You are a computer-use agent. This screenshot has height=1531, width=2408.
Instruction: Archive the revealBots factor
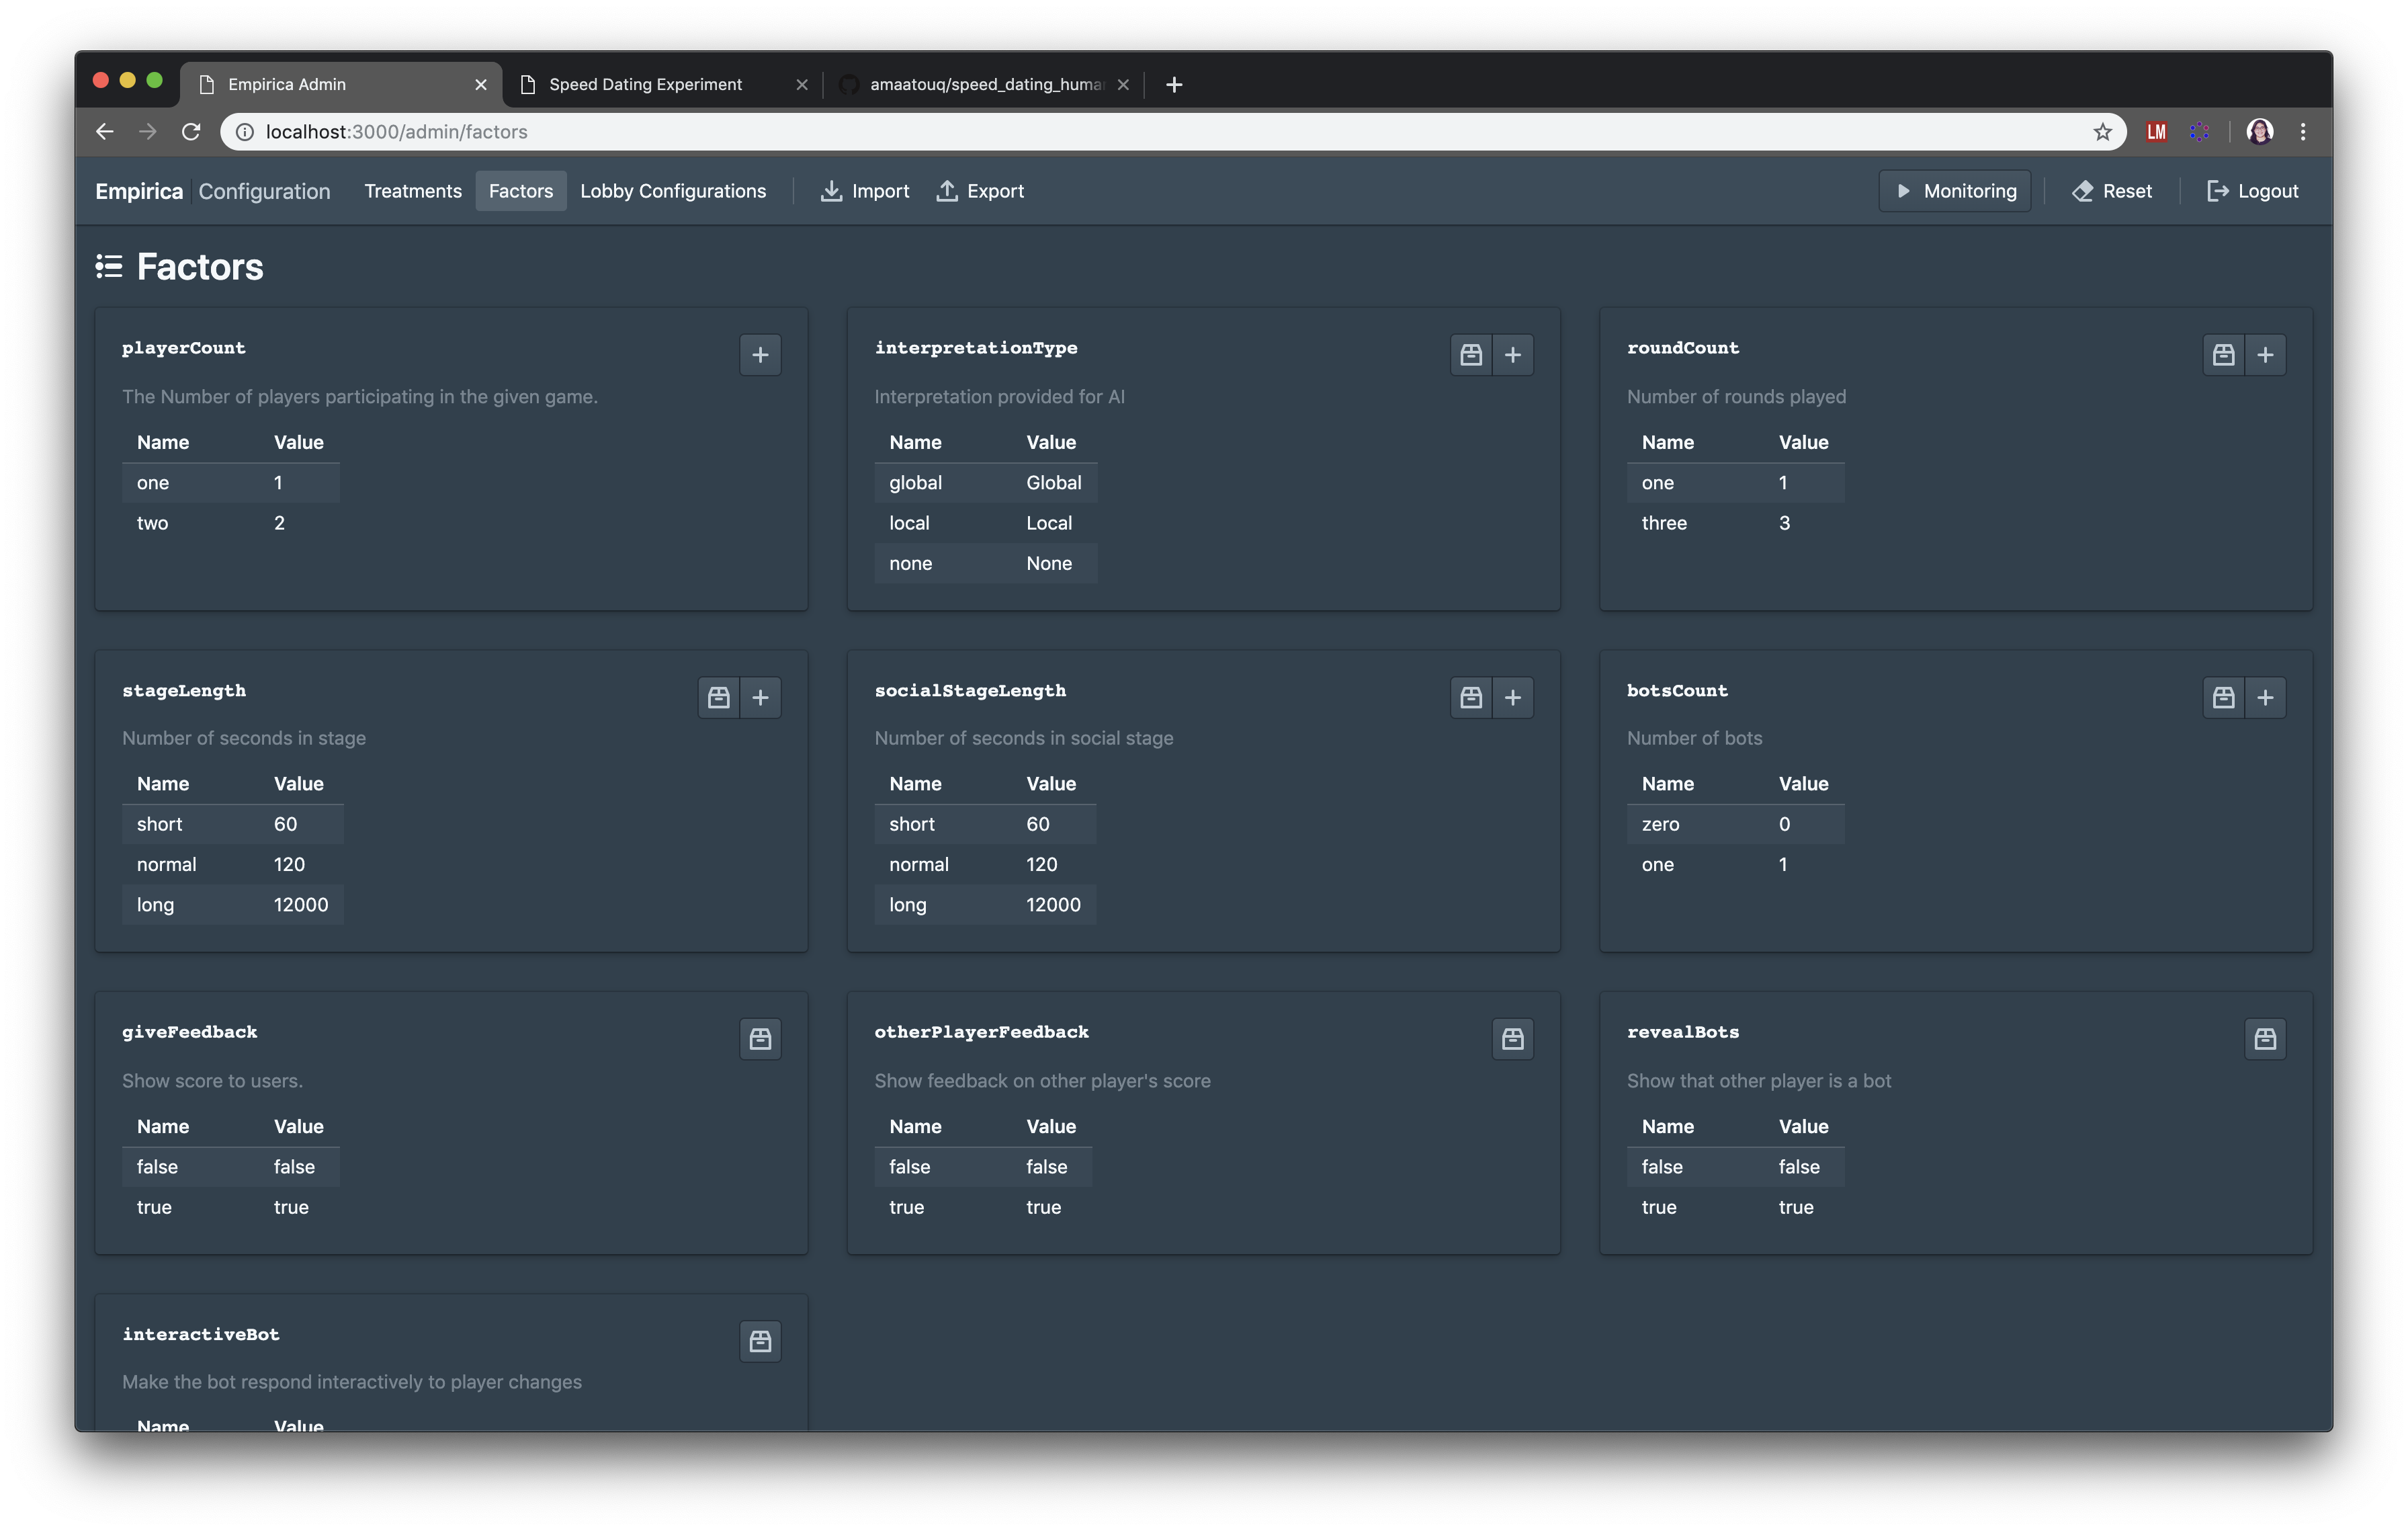click(x=2265, y=1039)
